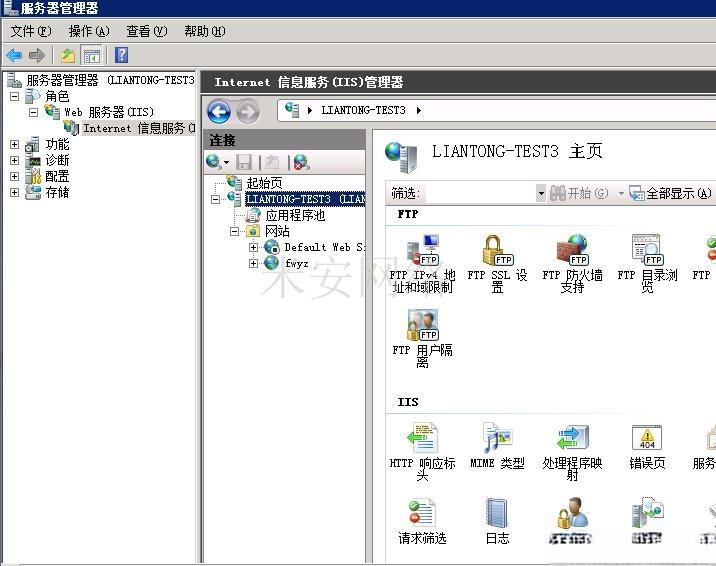Select the 配置 configuration node
The width and height of the screenshot is (716, 566).
[57, 177]
